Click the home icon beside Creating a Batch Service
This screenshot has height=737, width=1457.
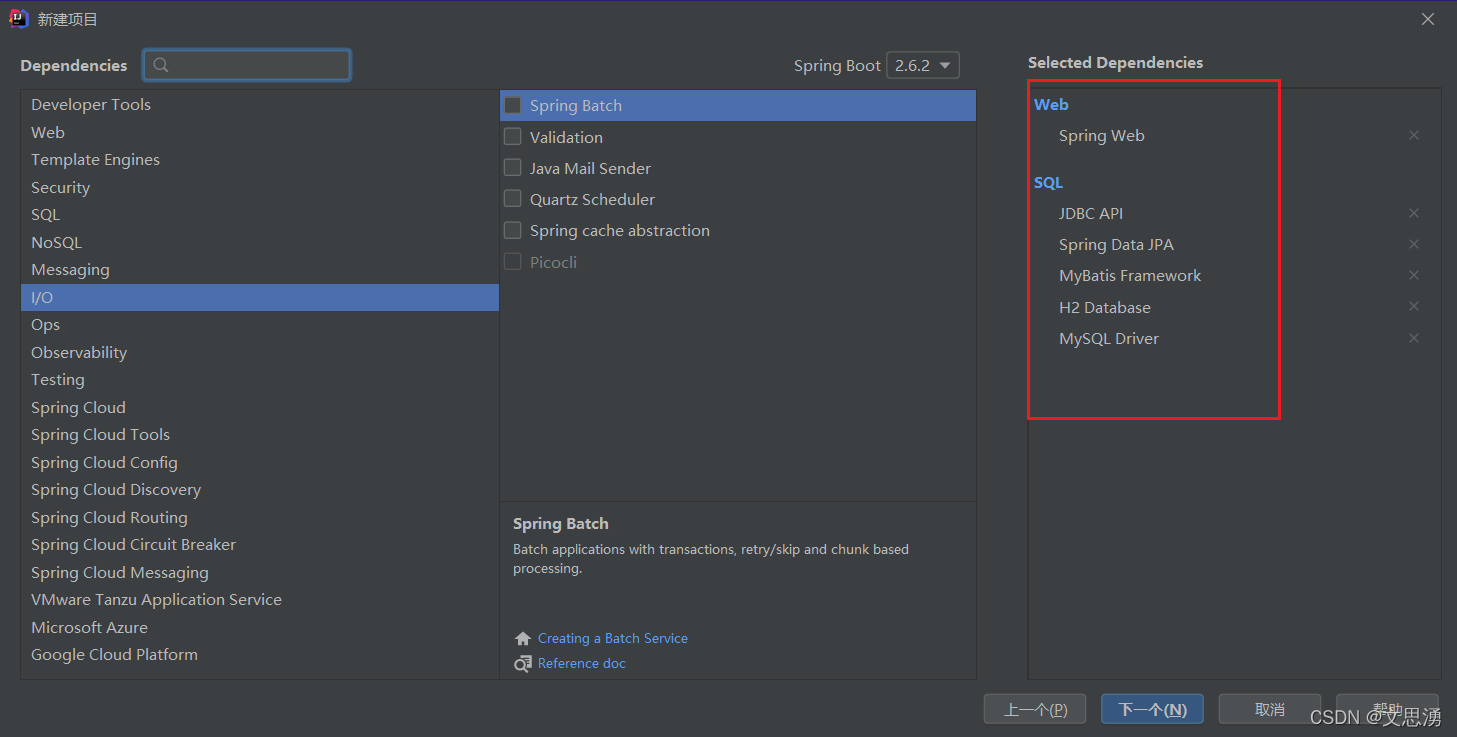523,638
